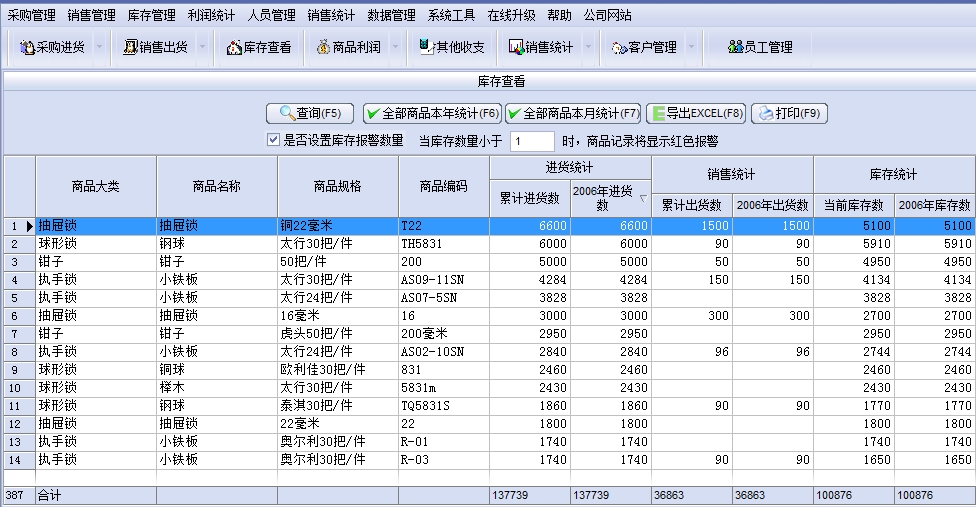Open the 库存管理 menu

tap(152, 15)
